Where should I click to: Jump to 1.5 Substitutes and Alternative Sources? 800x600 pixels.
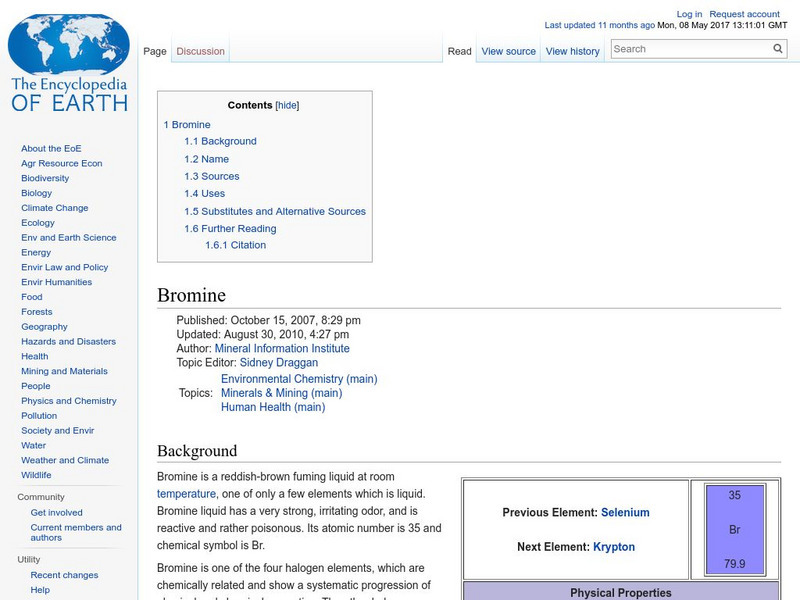275,211
